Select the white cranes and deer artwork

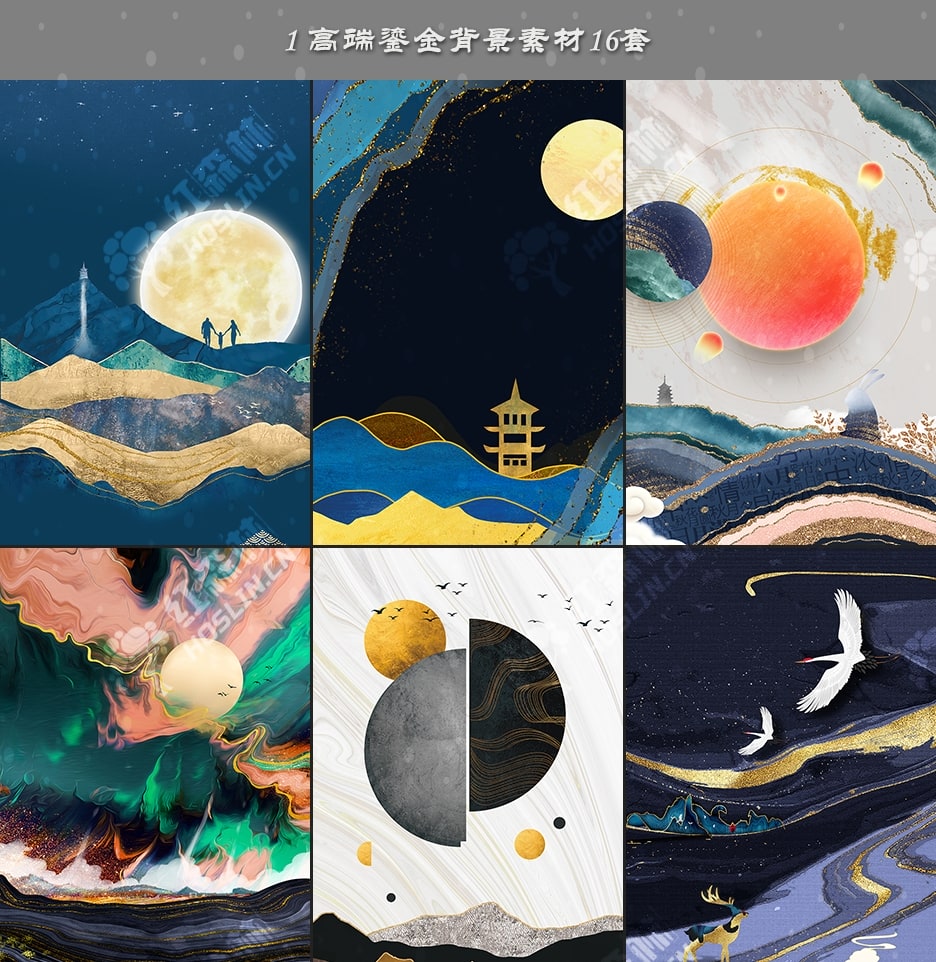tap(781, 755)
